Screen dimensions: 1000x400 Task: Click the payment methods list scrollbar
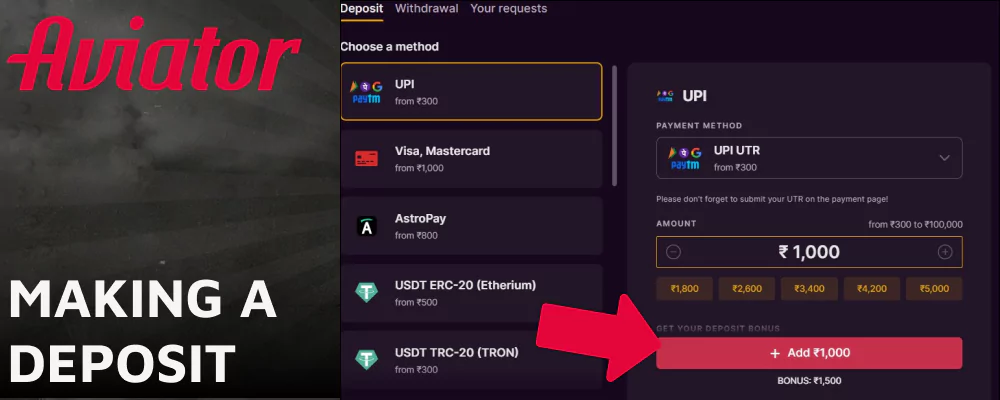click(614, 126)
